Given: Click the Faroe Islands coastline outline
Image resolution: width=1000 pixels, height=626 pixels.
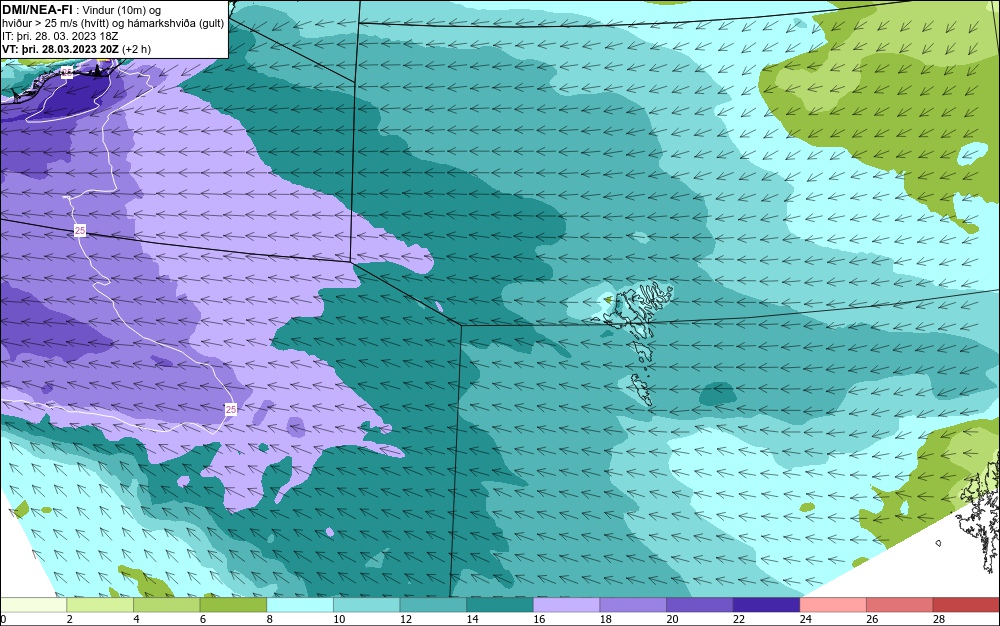Looking at the screenshot, I should (633, 343).
